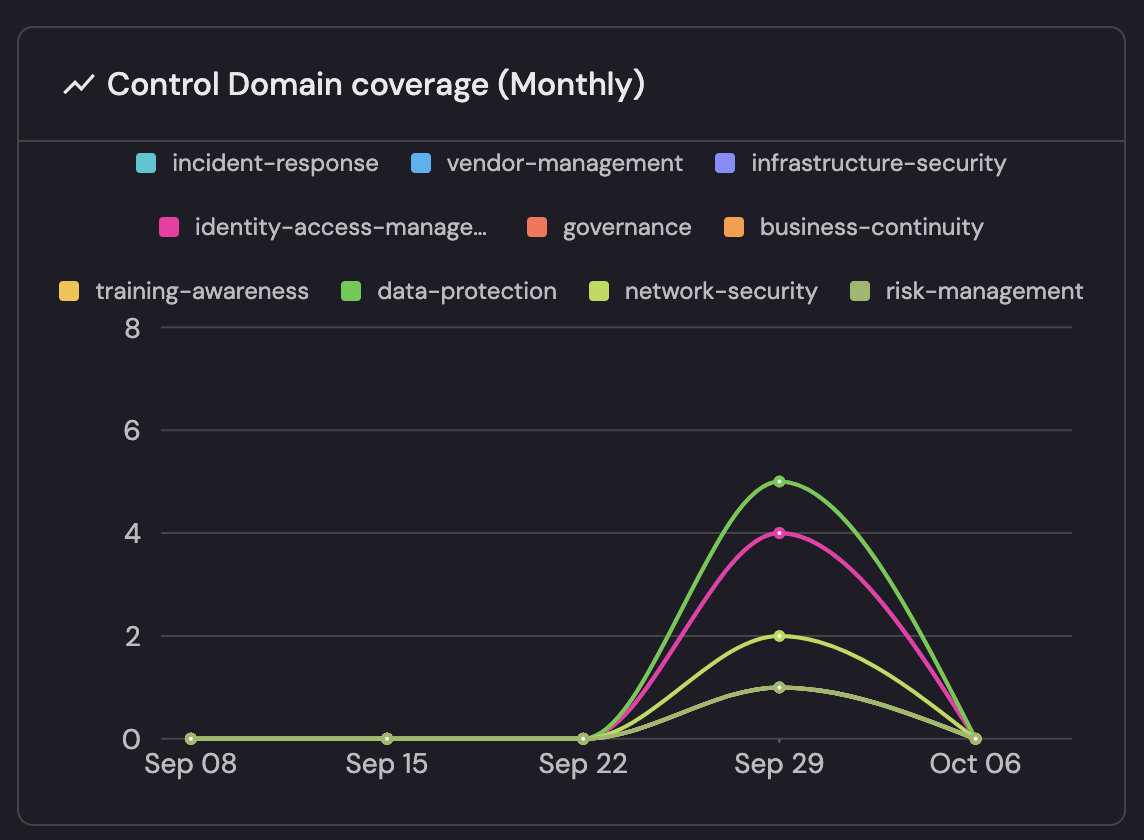Image resolution: width=1144 pixels, height=840 pixels.
Task: Click the training-awareness yellow swatch
Action: pyautogui.click(x=69, y=291)
